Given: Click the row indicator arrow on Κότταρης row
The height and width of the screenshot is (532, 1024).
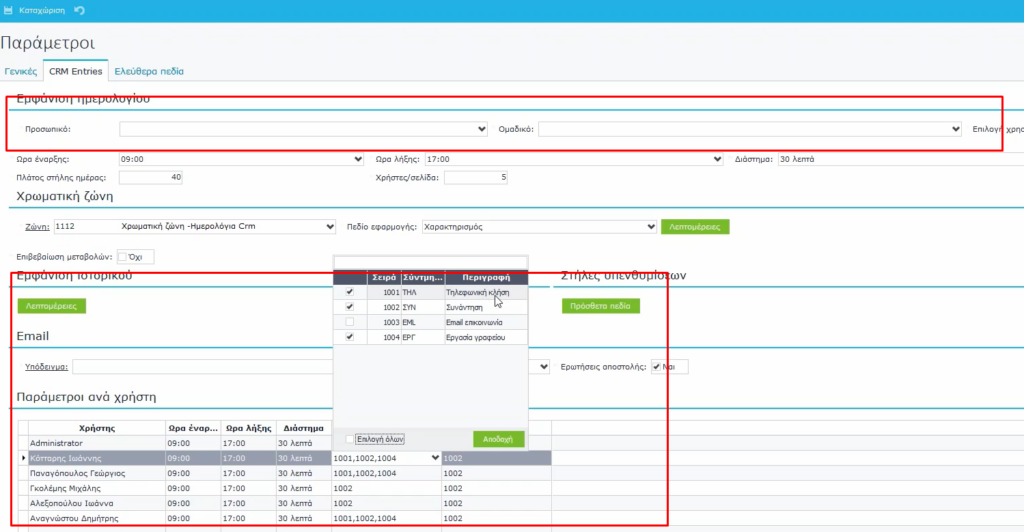Looking at the screenshot, I should [24, 458].
